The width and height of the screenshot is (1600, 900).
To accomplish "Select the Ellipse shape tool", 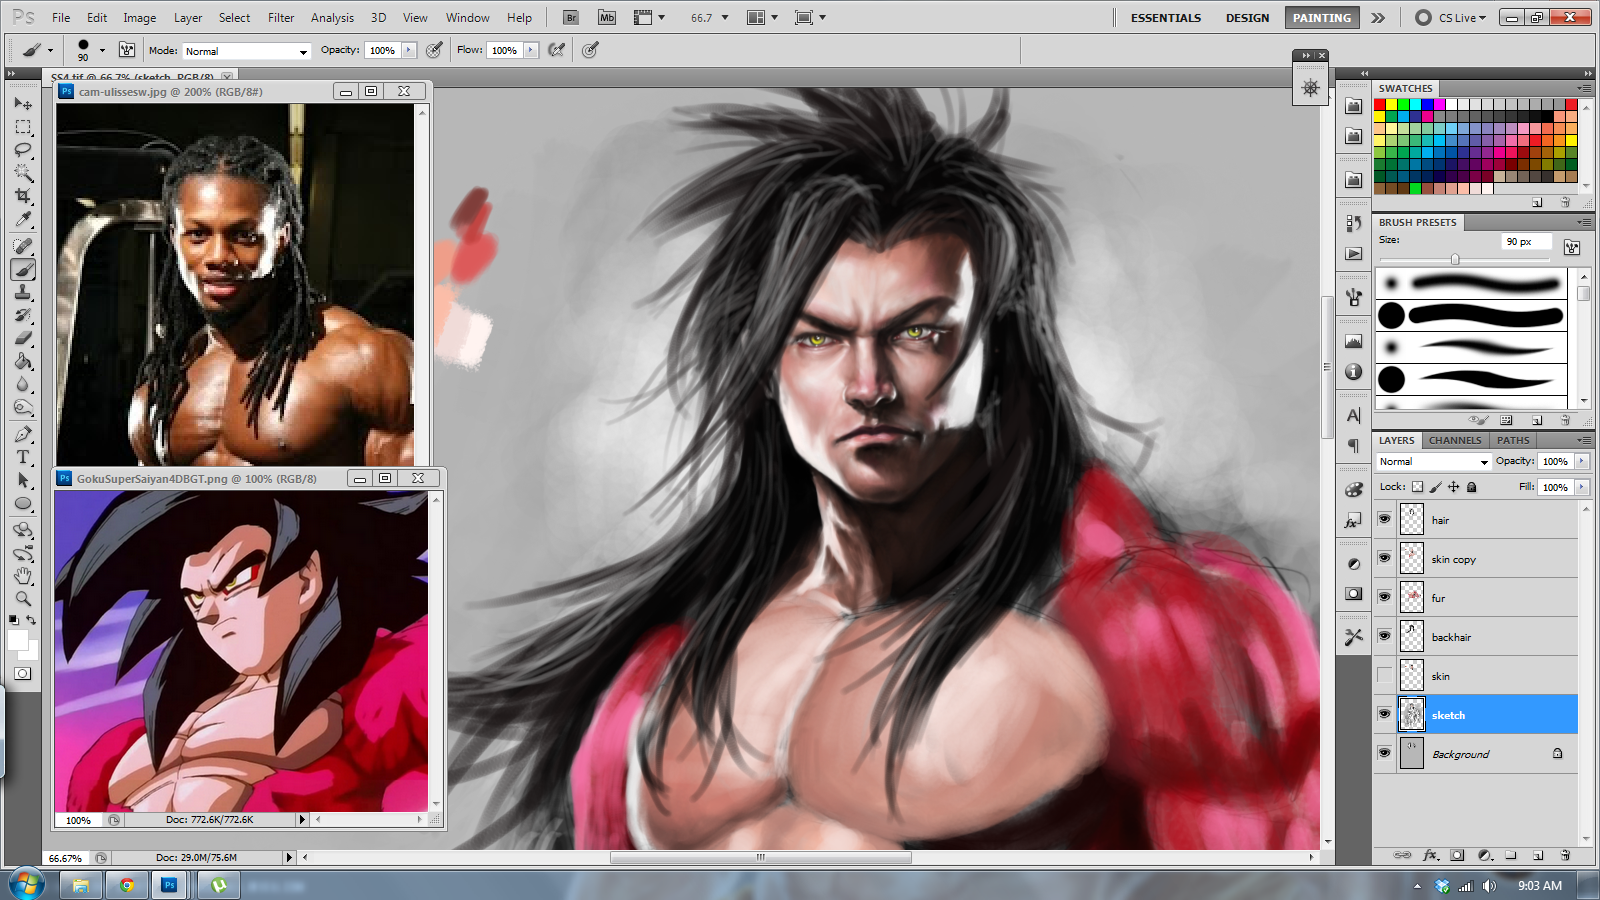I will [23, 503].
